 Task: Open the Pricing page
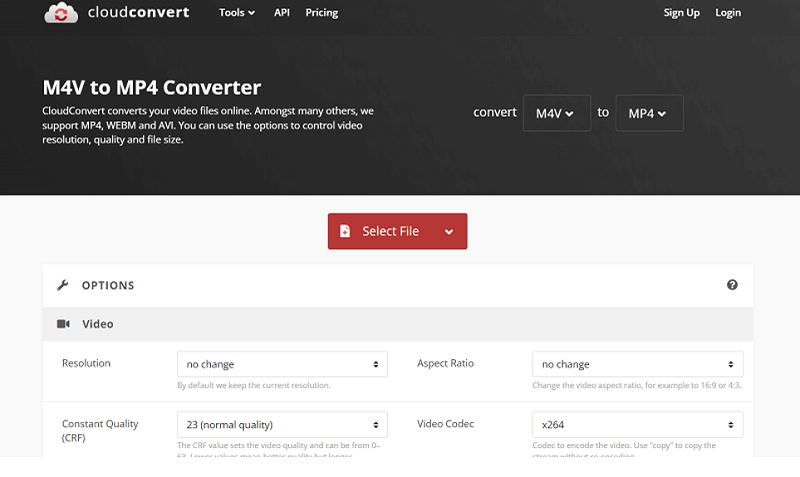pyautogui.click(x=321, y=13)
